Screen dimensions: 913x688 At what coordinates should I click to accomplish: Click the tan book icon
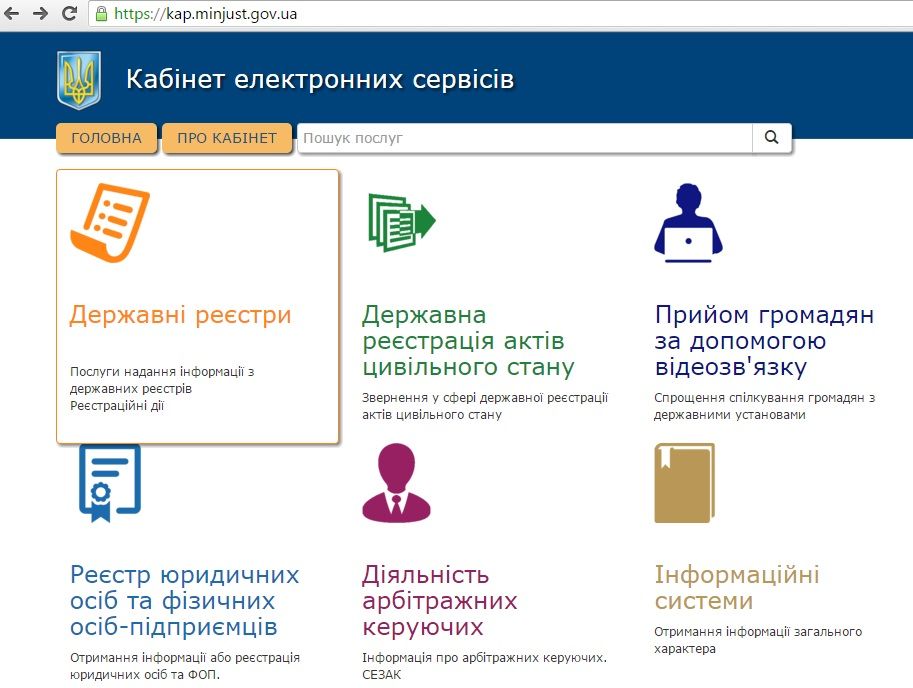[x=685, y=483]
